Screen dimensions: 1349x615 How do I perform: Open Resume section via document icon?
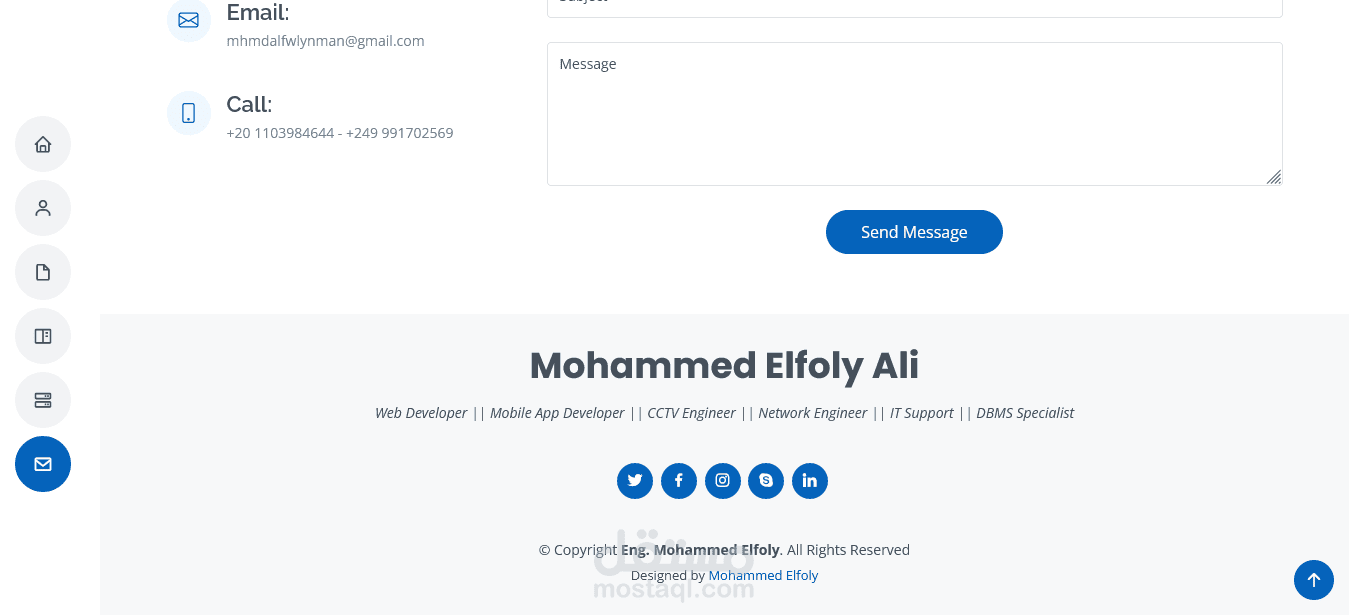click(x=43, y=272)
